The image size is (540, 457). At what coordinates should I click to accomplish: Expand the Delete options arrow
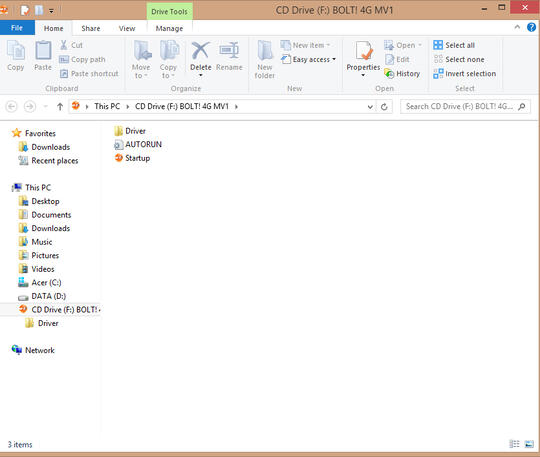click(x=200, y=75)
